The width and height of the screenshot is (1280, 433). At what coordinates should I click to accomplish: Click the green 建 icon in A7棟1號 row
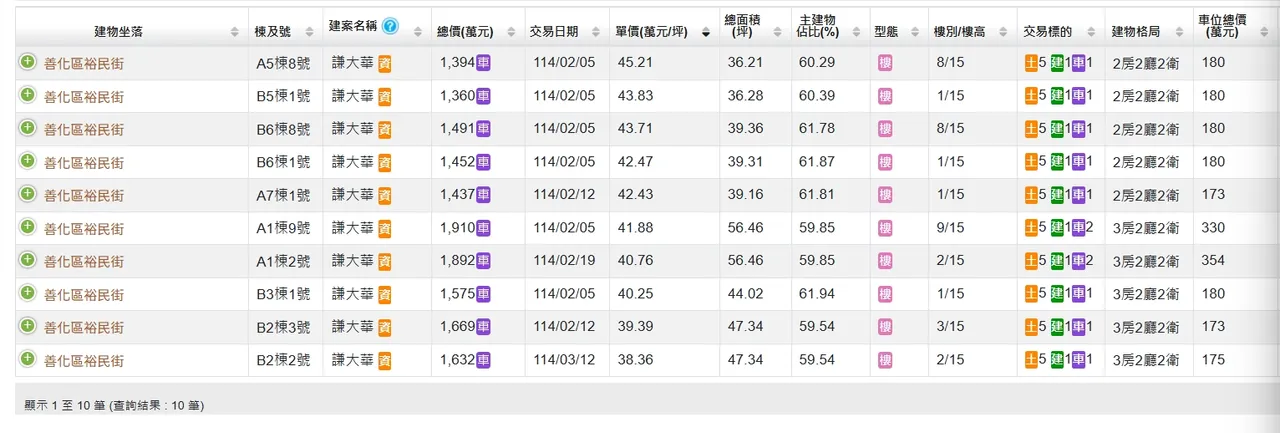(x=1057, y=195)
